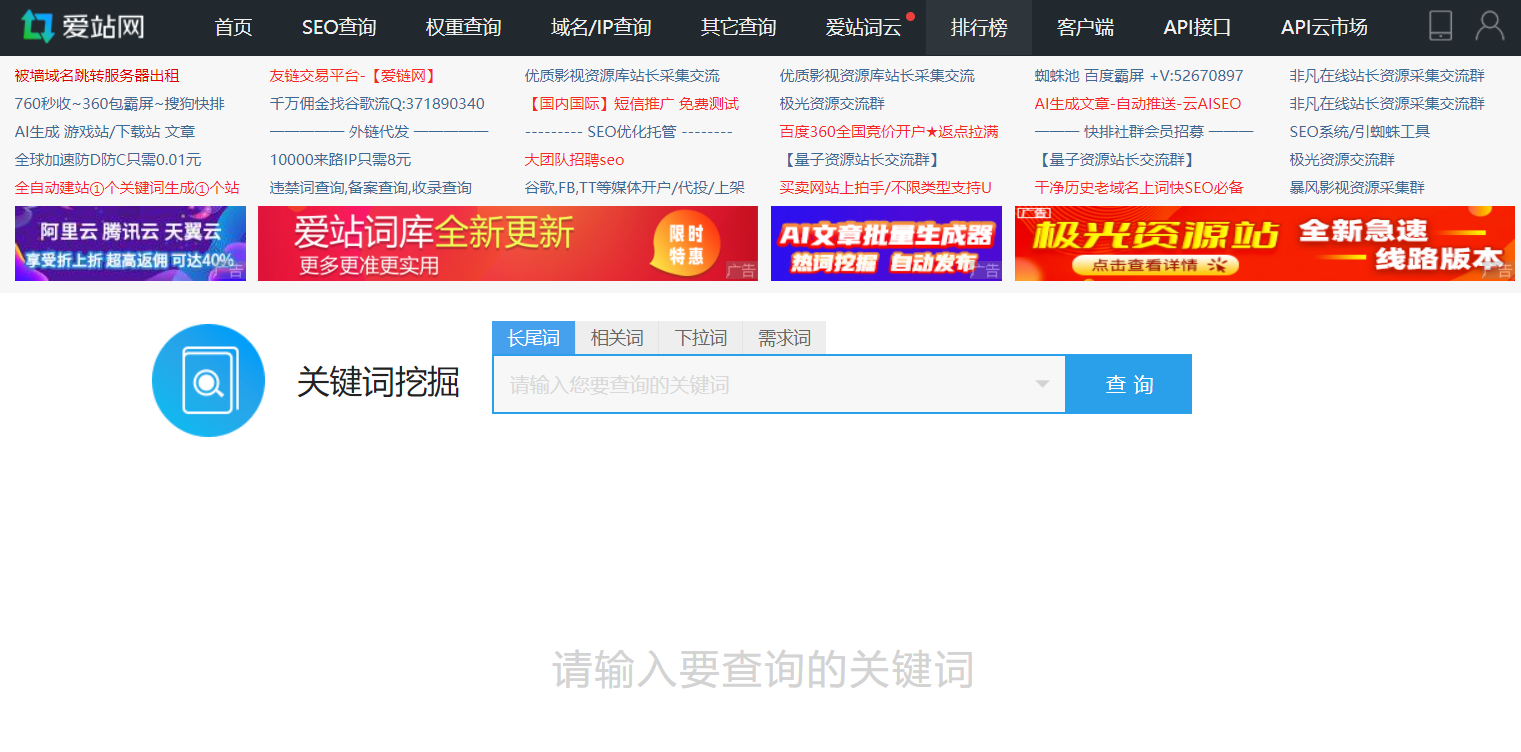Click the 爱站网 logo

83,27
